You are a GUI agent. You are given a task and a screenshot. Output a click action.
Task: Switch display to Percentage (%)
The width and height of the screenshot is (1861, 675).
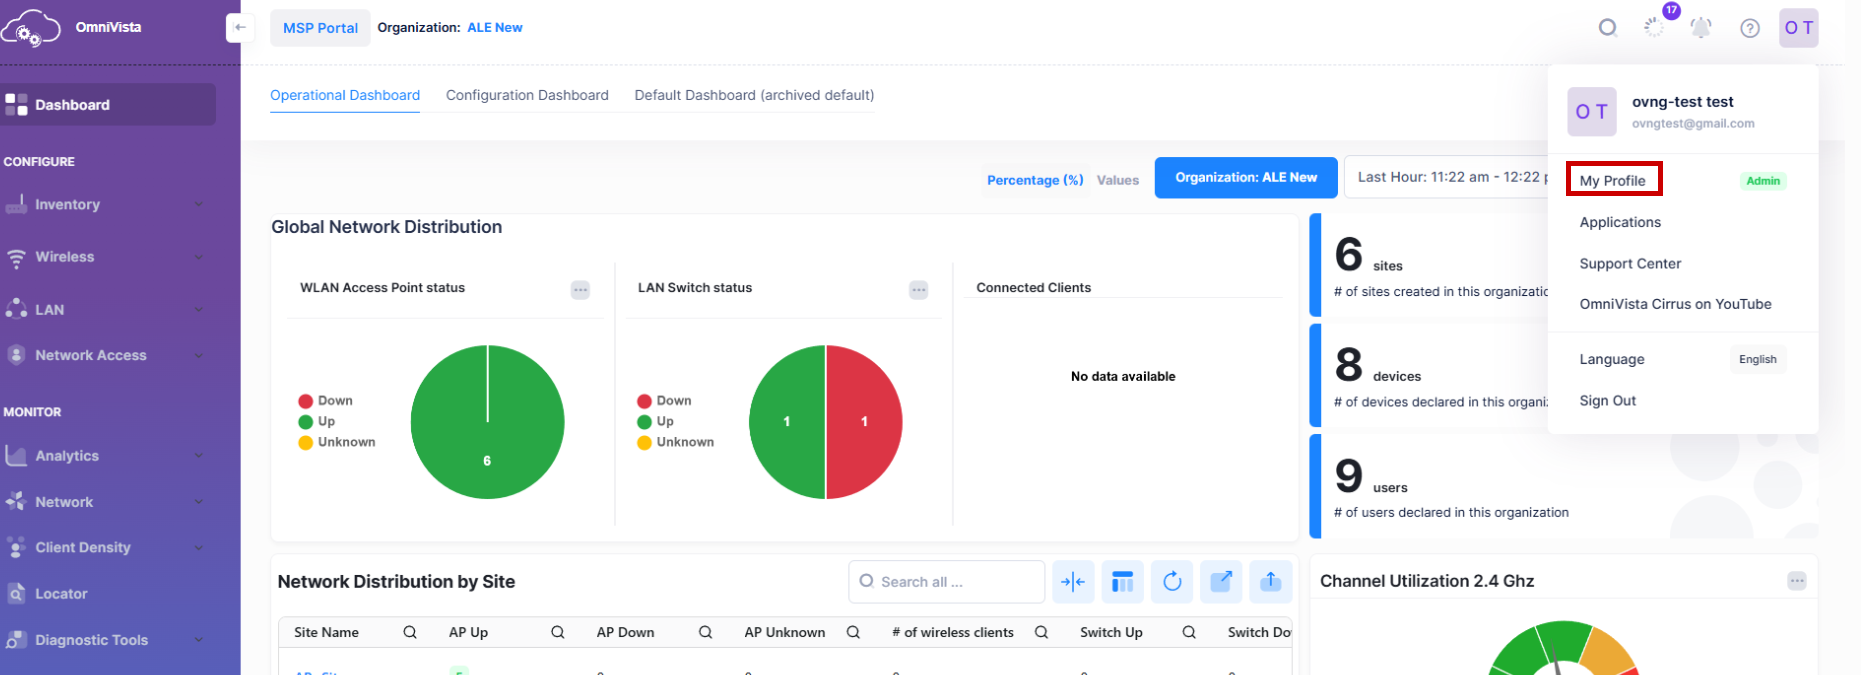click(1034, 180)
